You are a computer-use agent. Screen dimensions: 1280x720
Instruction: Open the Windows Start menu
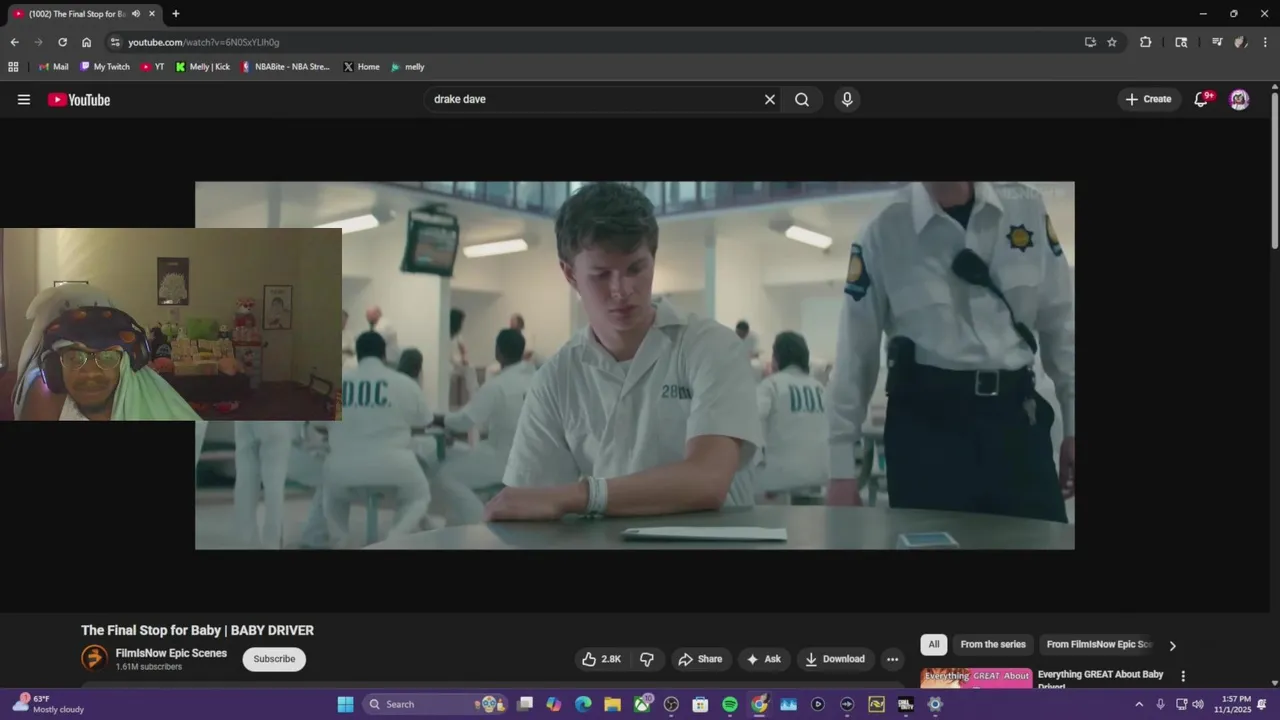tap(345, 704)
